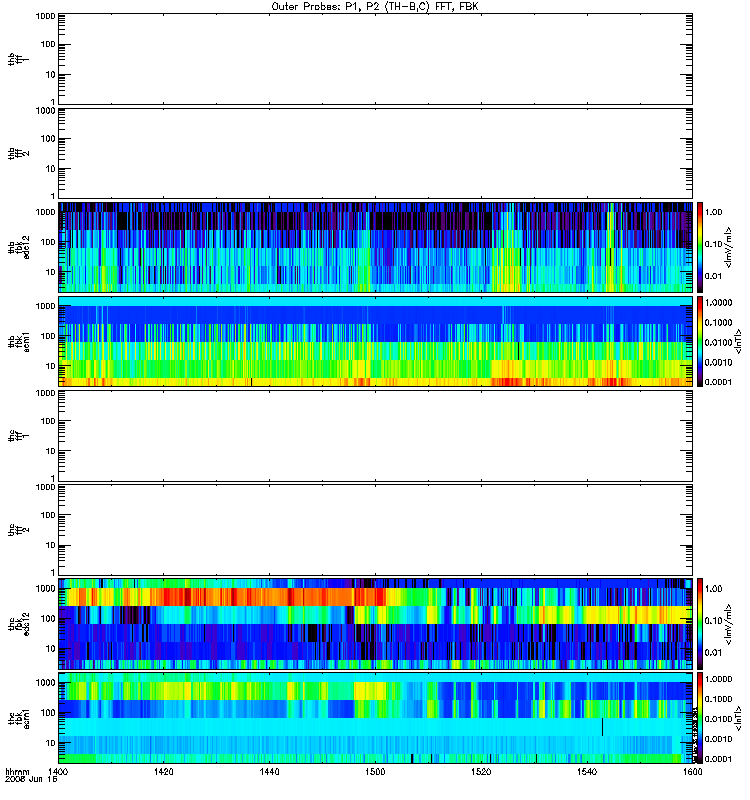
Task: Click the 1540 time axis label
Action: (x=587, y=772)
